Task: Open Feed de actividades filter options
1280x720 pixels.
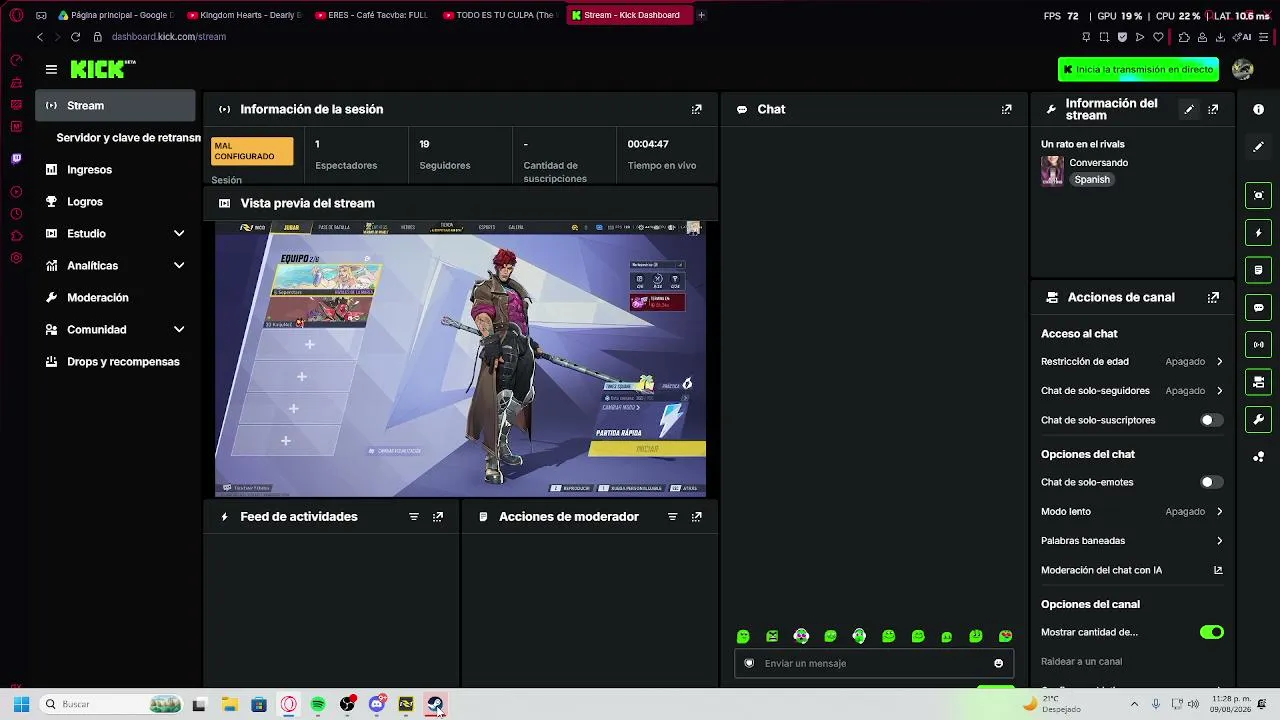Action: click(x=414, y=517)
